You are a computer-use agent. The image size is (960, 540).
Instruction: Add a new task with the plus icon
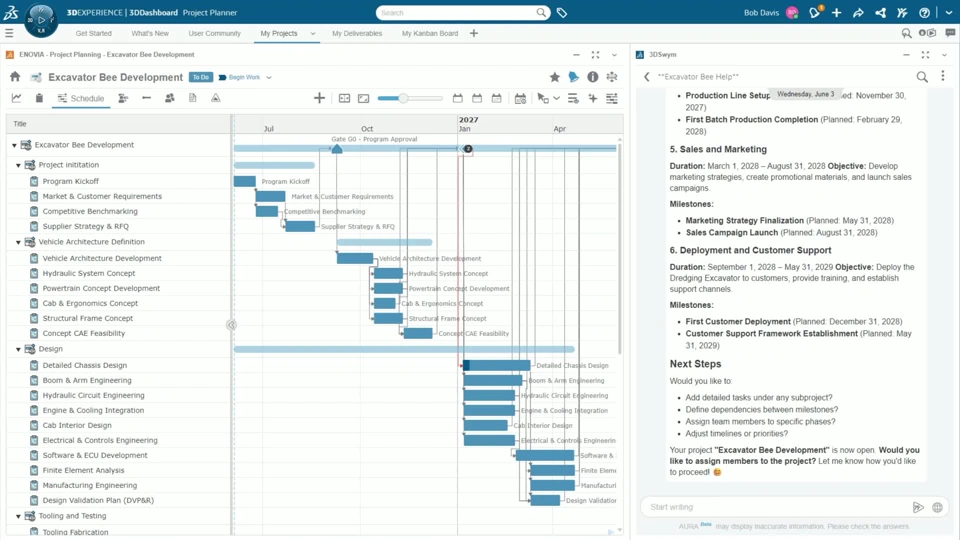pyautogui.click(x=319, y=98)
